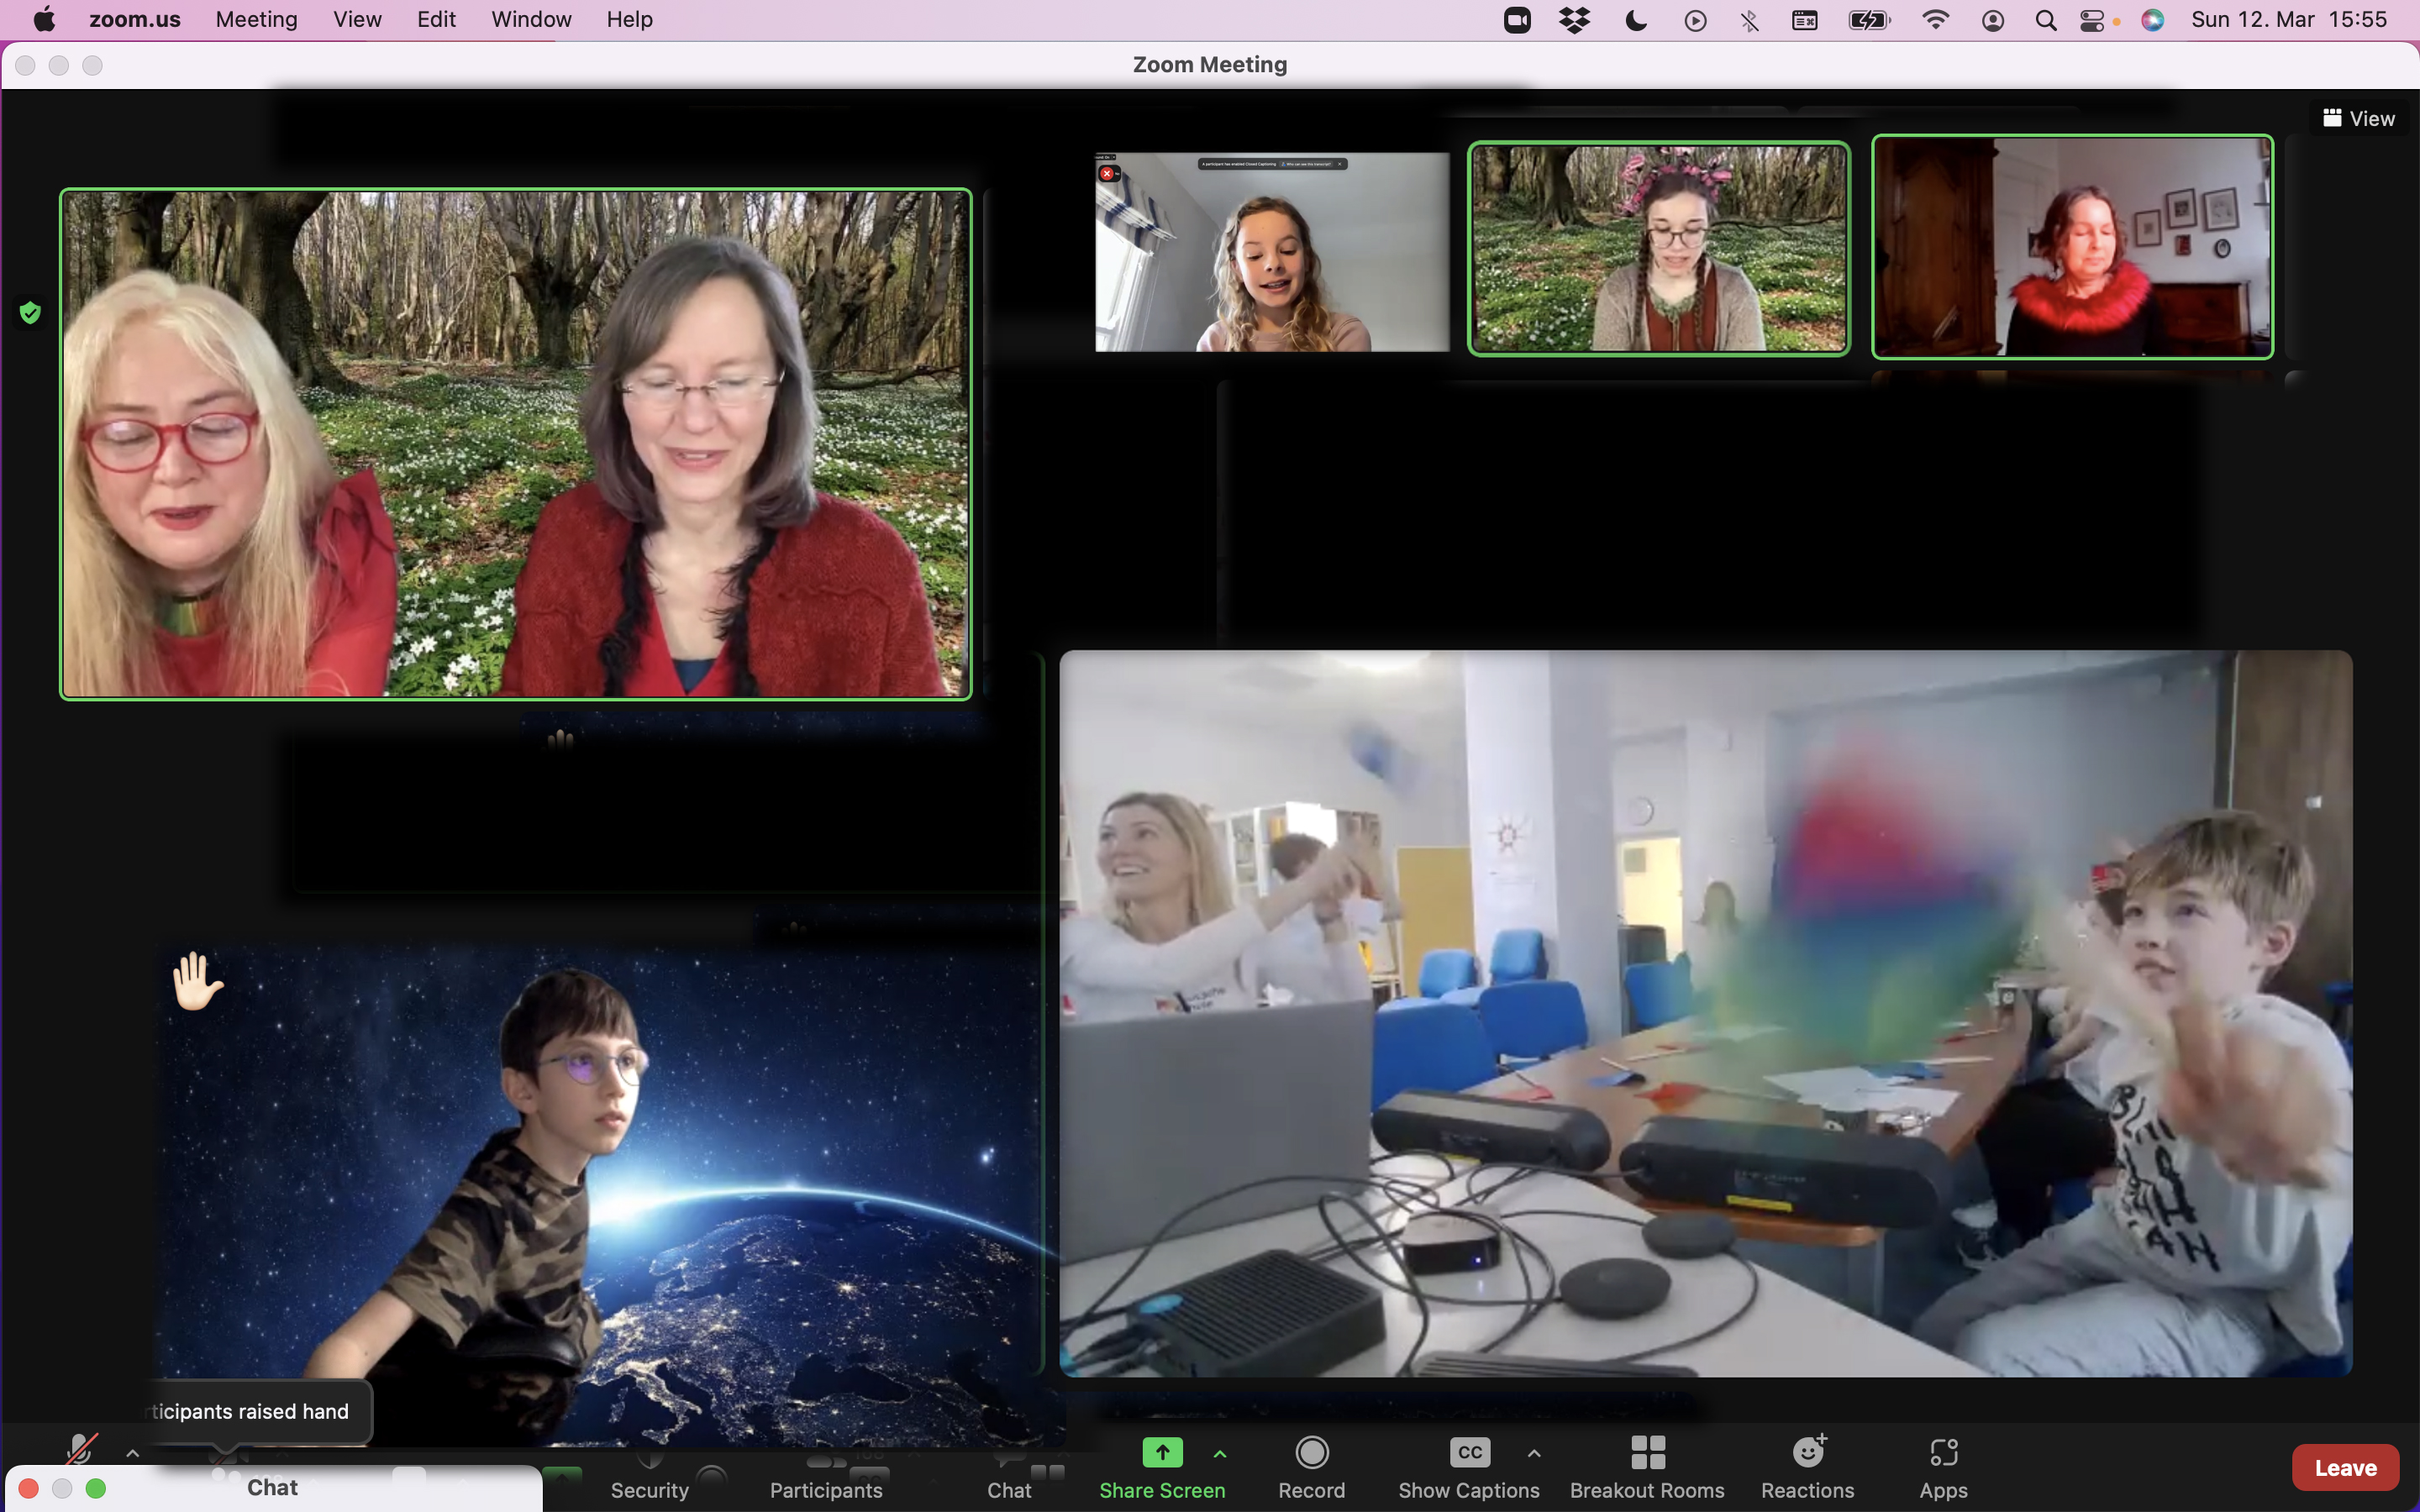
Task: Toggle the Bluetooth status icon
Action: coord(1750,20)
